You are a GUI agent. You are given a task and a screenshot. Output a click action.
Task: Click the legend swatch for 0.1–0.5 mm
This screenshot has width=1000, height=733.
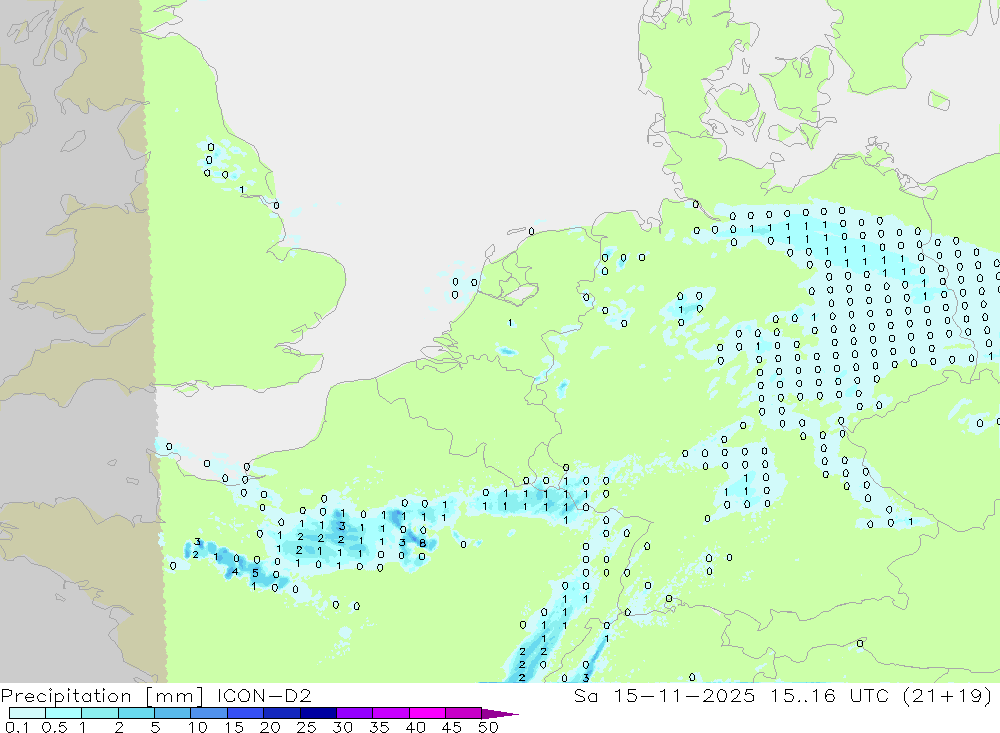pyautogui.click(x=27, y=713)
